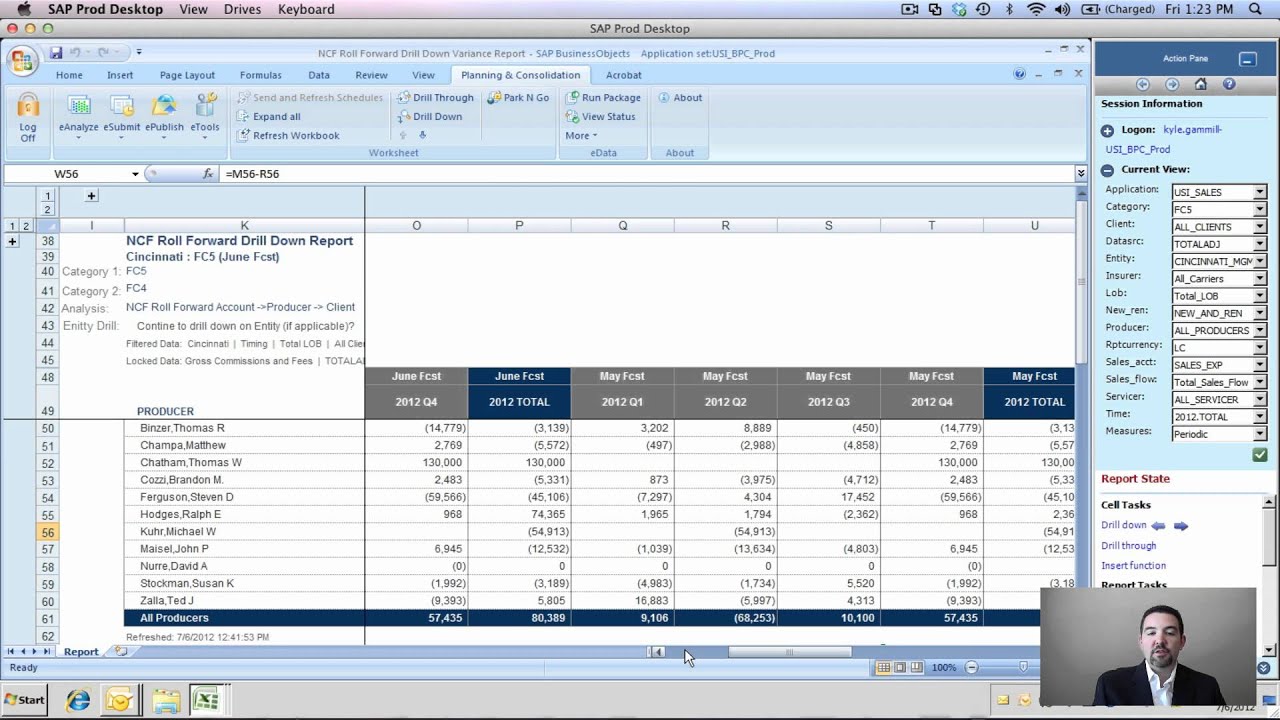Click the Drill down link in Cell Tasks
This screenshot has height=720, width=1280.
(1124, 525)
